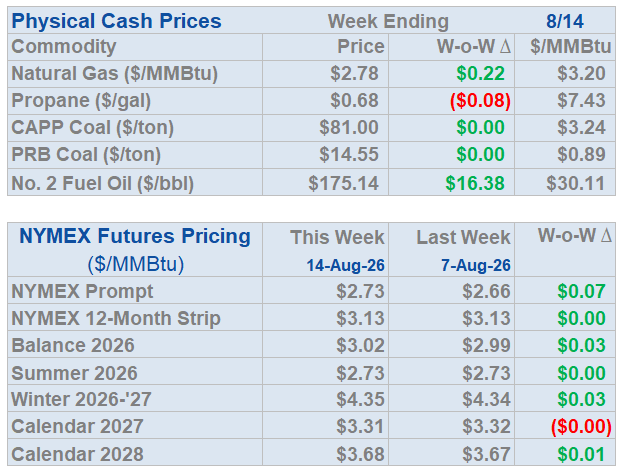Select the Summer 2026 row label

75,374
